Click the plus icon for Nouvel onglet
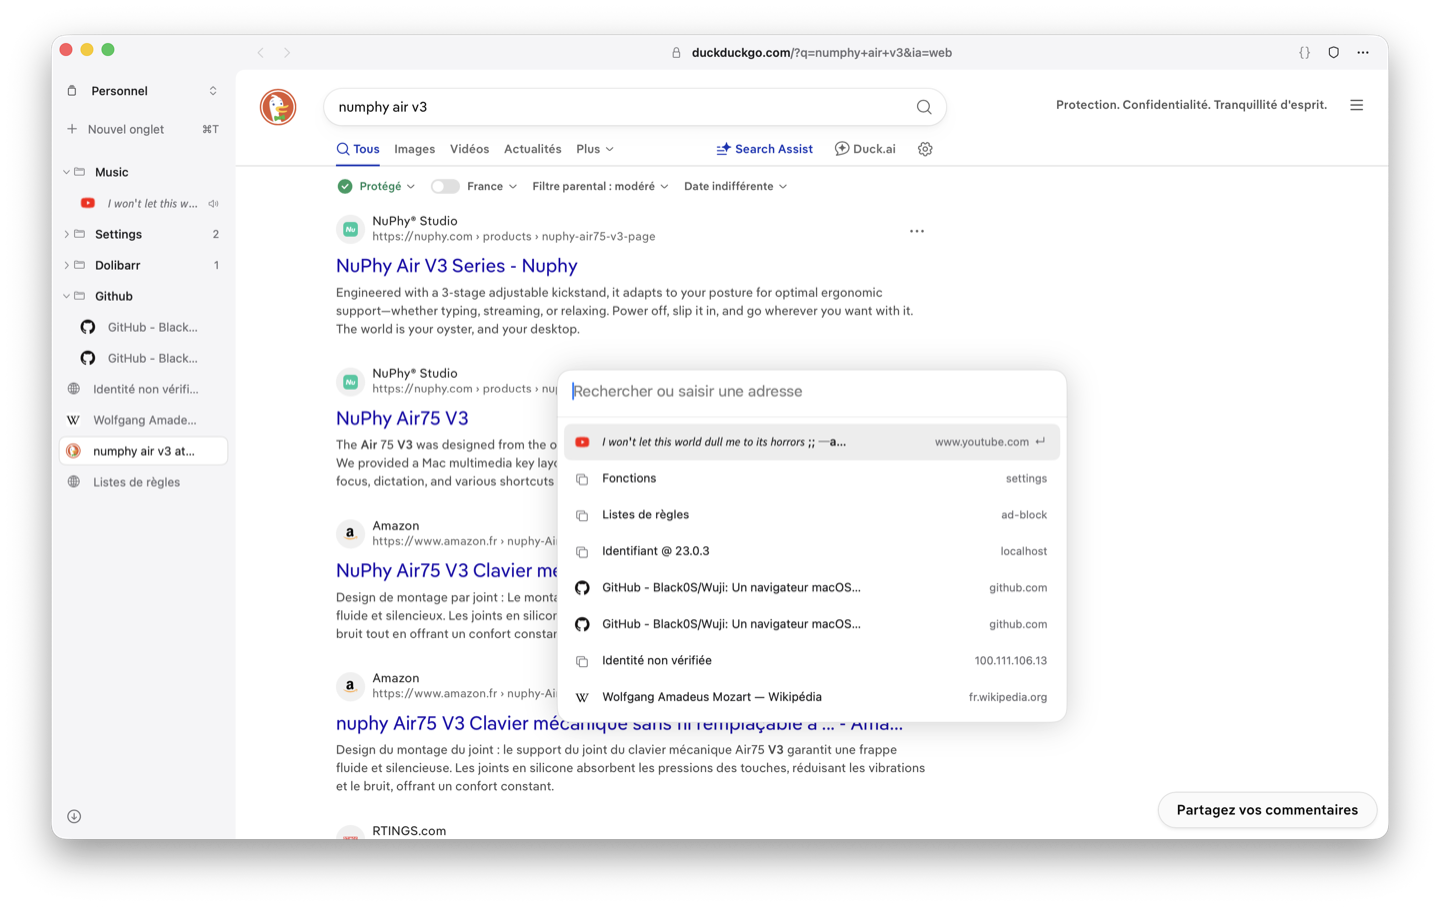The height and width of the screenshot is (907, 1440). point(72,129)
